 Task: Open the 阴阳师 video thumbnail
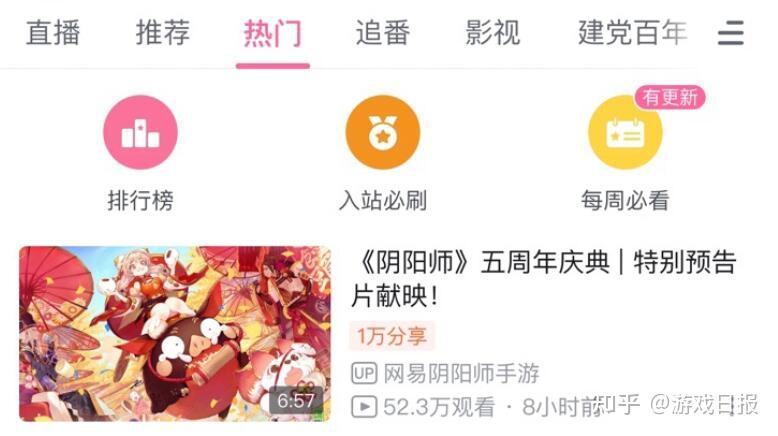click(x=175, y=334)
